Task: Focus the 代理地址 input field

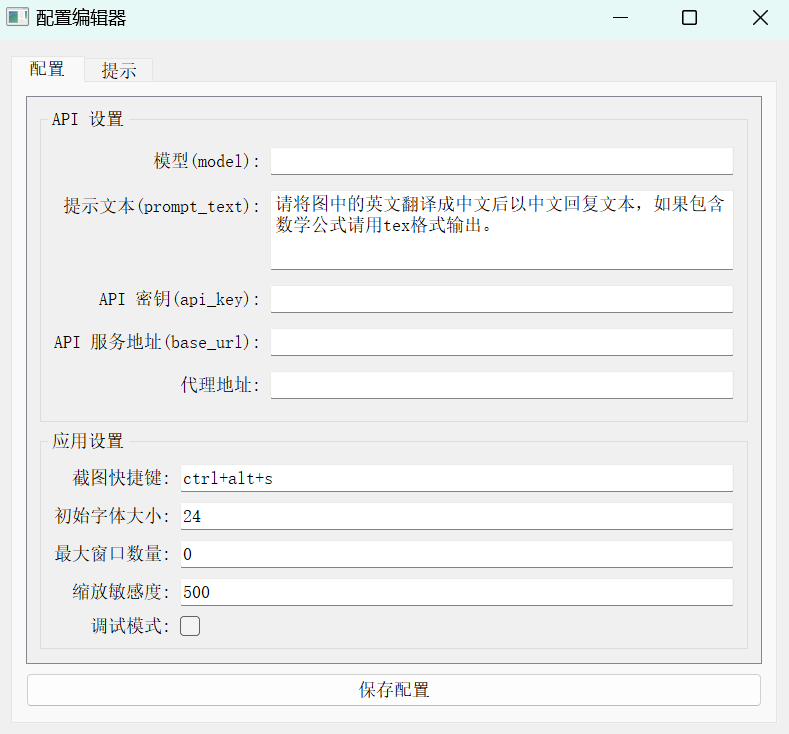Action: click(502, 385)
